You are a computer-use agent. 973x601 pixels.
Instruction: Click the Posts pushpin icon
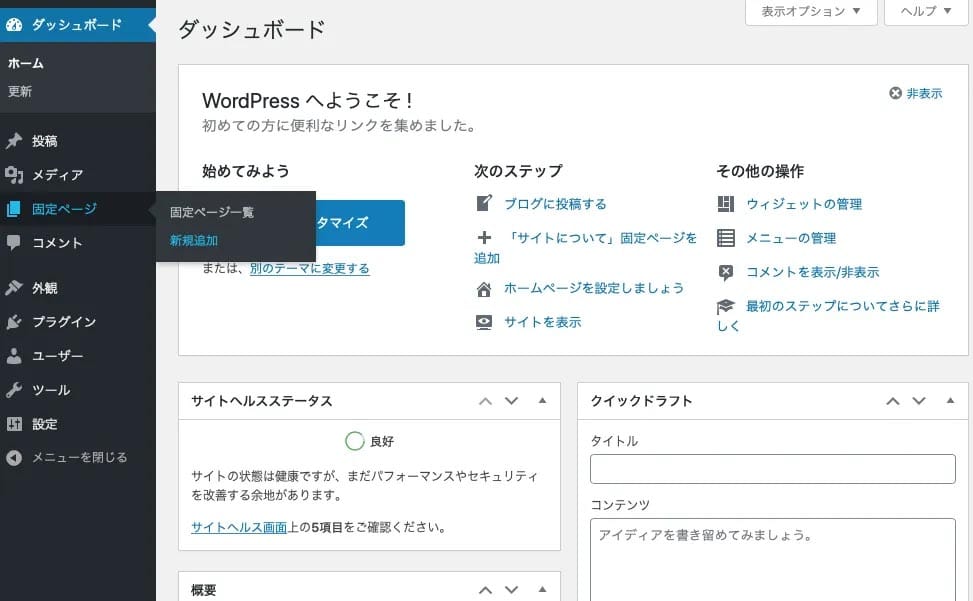click(14, 141)
